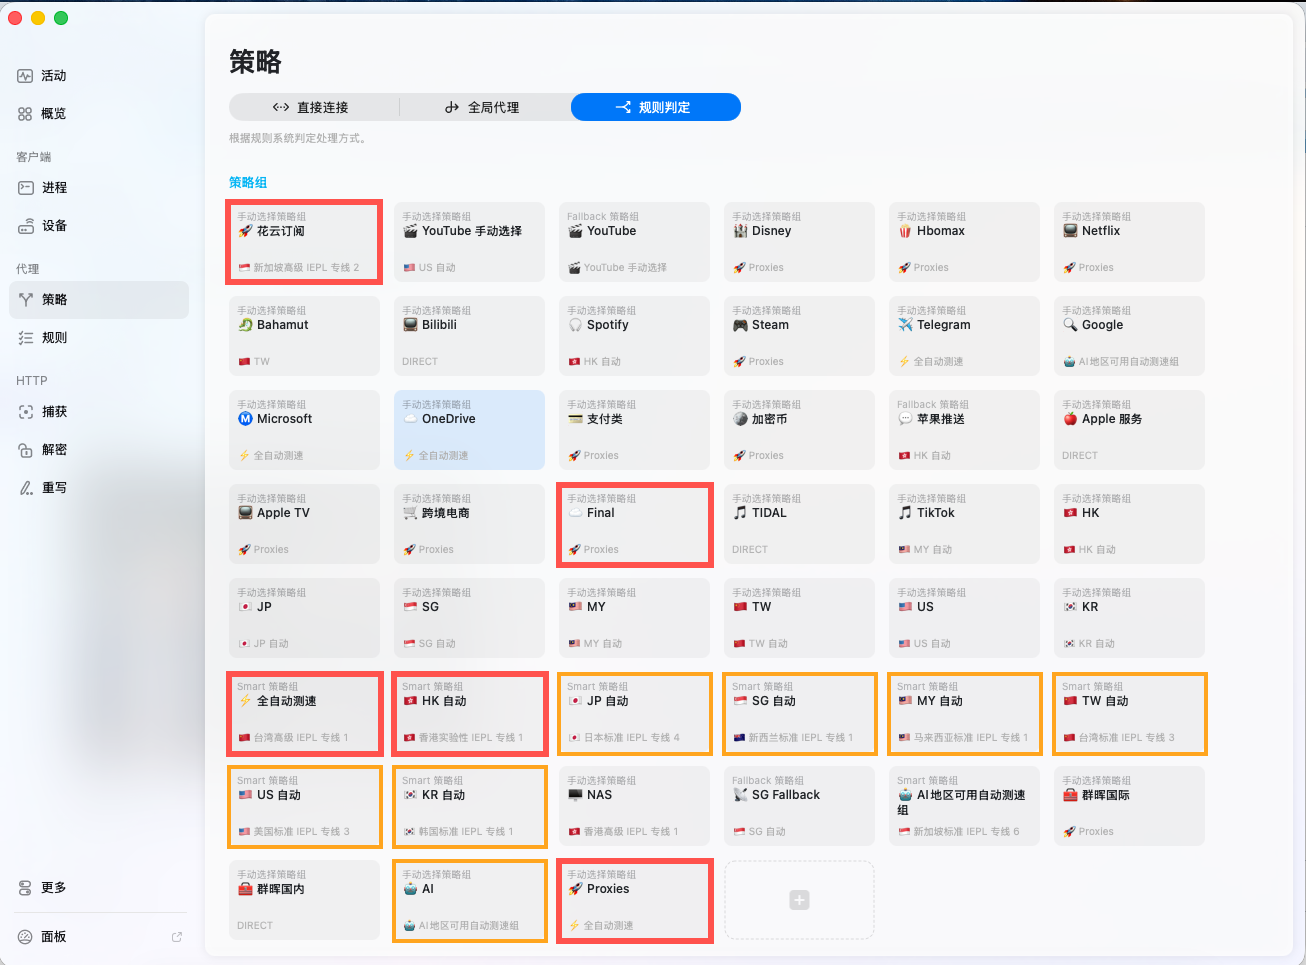Open the 群晖国际 policy group card
This screenshot has height=965, width=1306.
coord(1129,806)
